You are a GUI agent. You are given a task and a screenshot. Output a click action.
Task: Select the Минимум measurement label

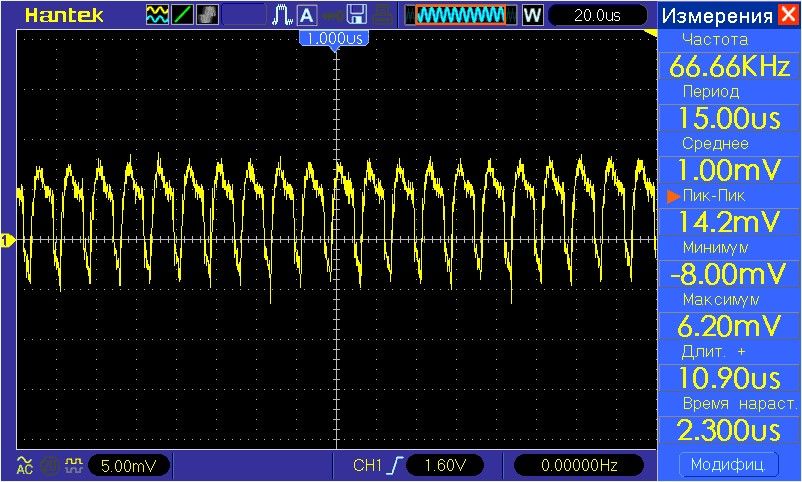pos(716,248)
